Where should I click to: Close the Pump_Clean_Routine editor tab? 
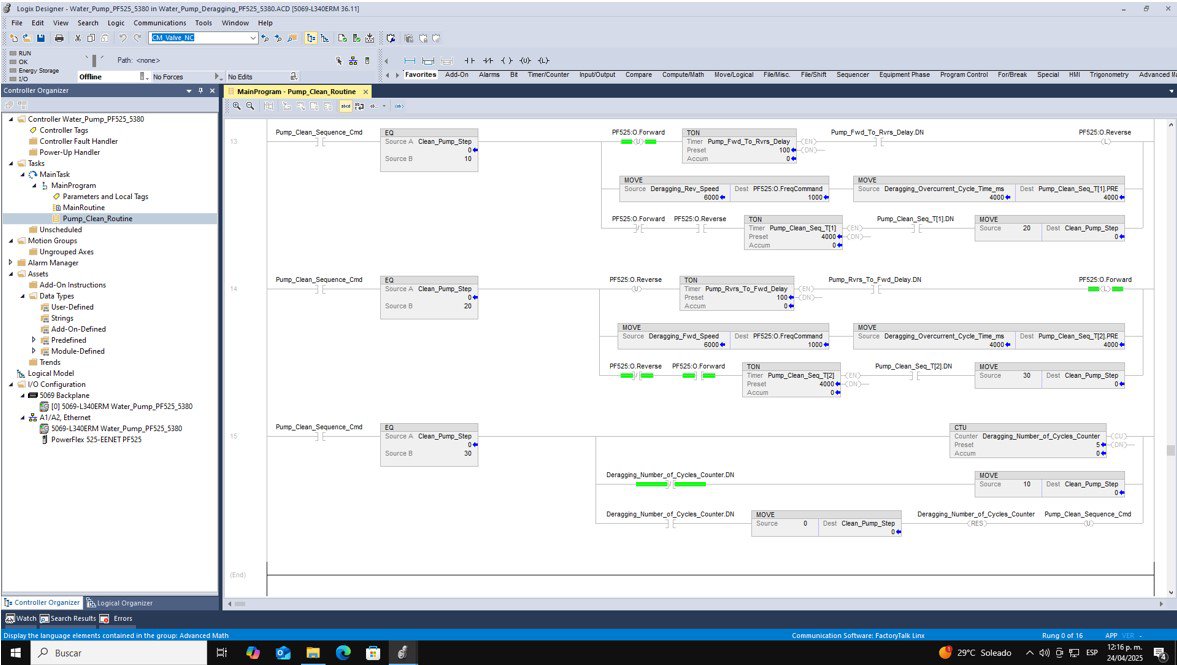pos(366,92)
